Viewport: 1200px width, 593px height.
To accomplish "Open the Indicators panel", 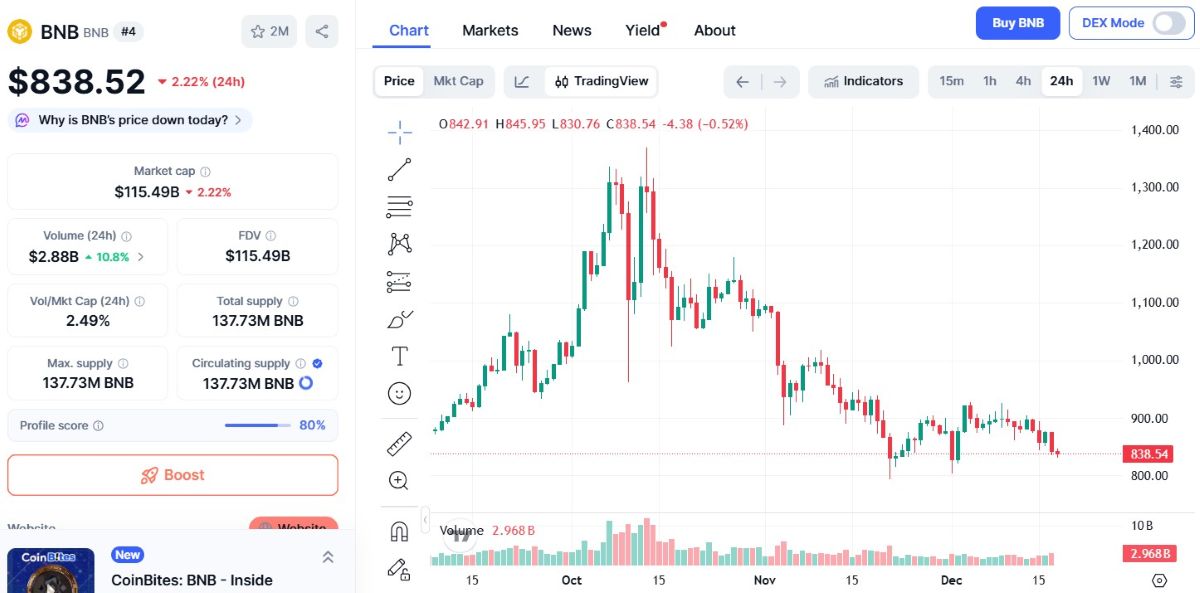I will coord(863,81).
